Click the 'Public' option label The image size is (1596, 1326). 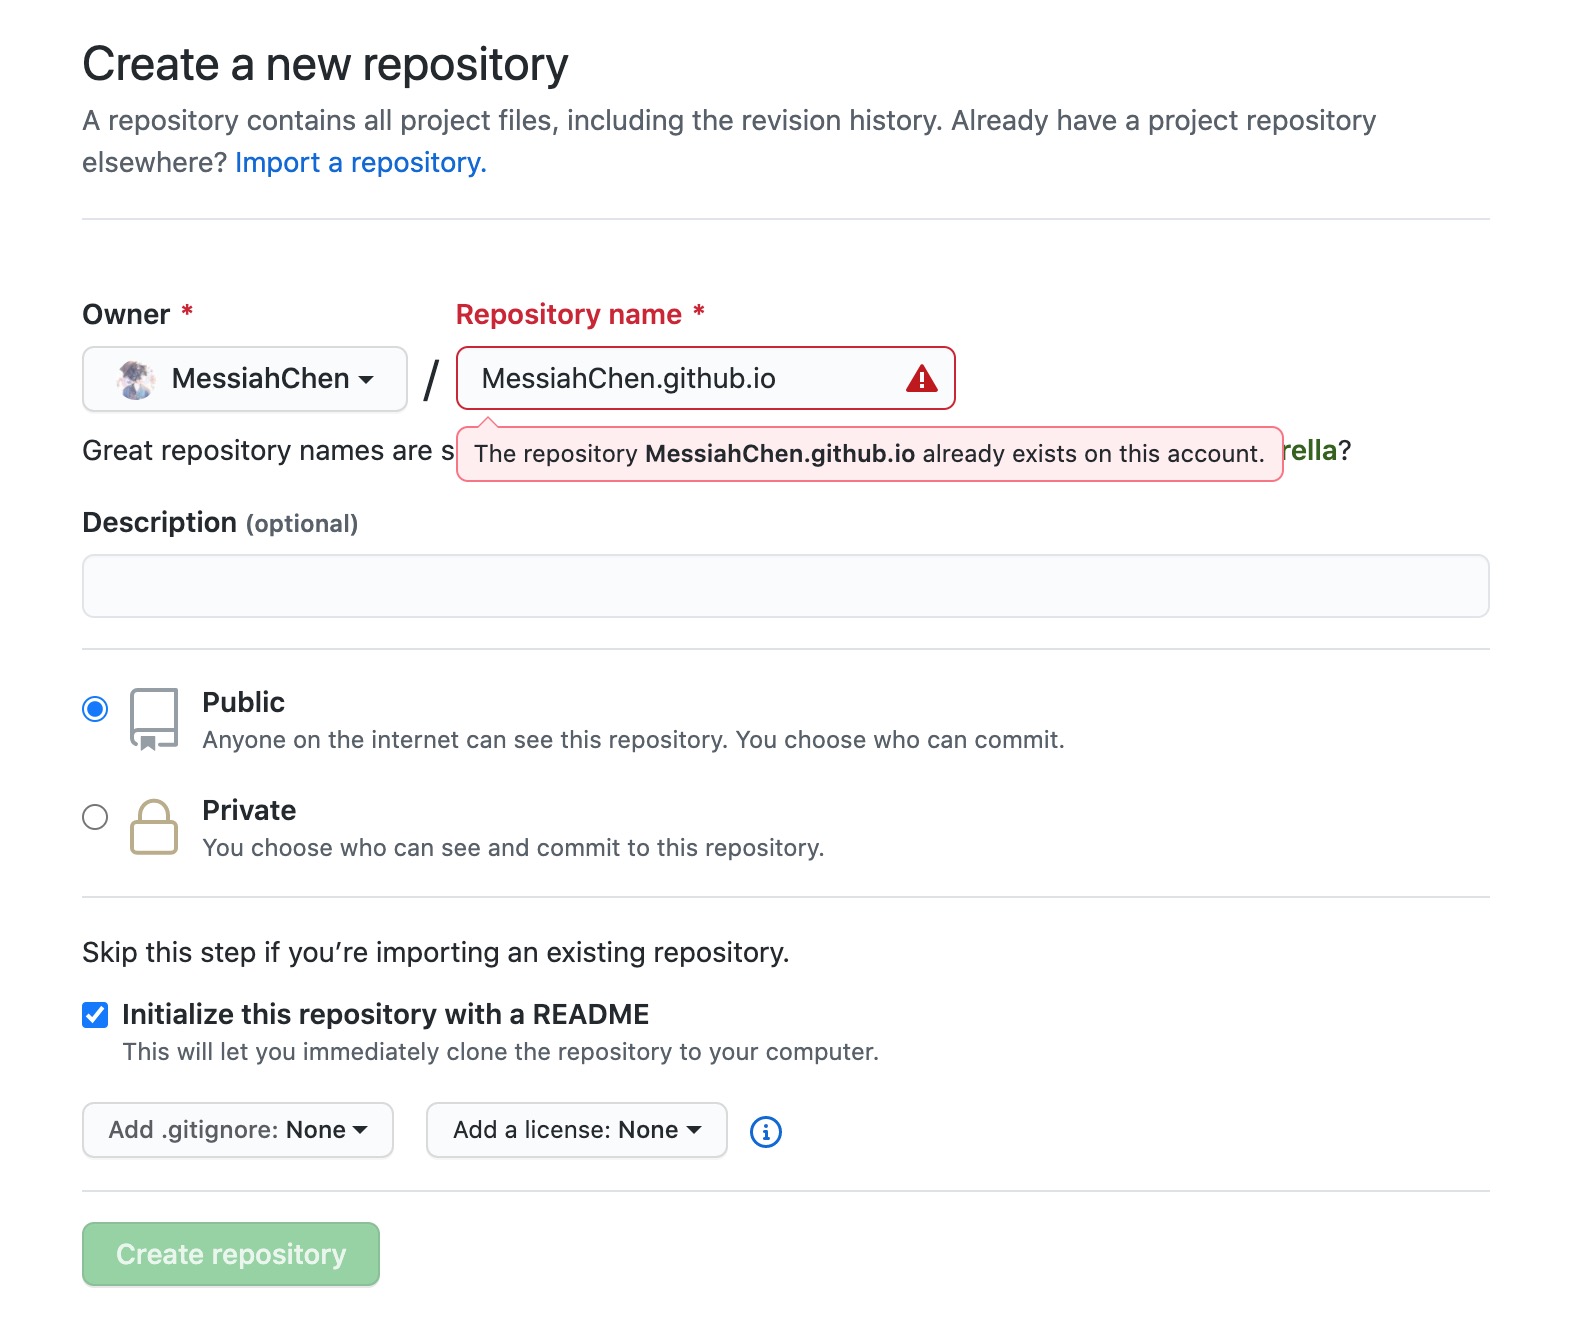click(x=243, y=702)
